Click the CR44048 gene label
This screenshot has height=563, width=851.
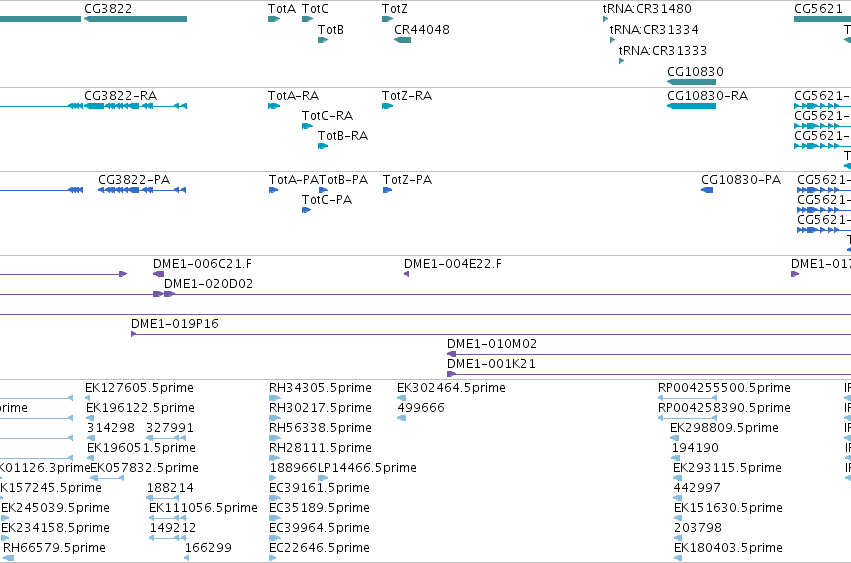click(422, 30)
